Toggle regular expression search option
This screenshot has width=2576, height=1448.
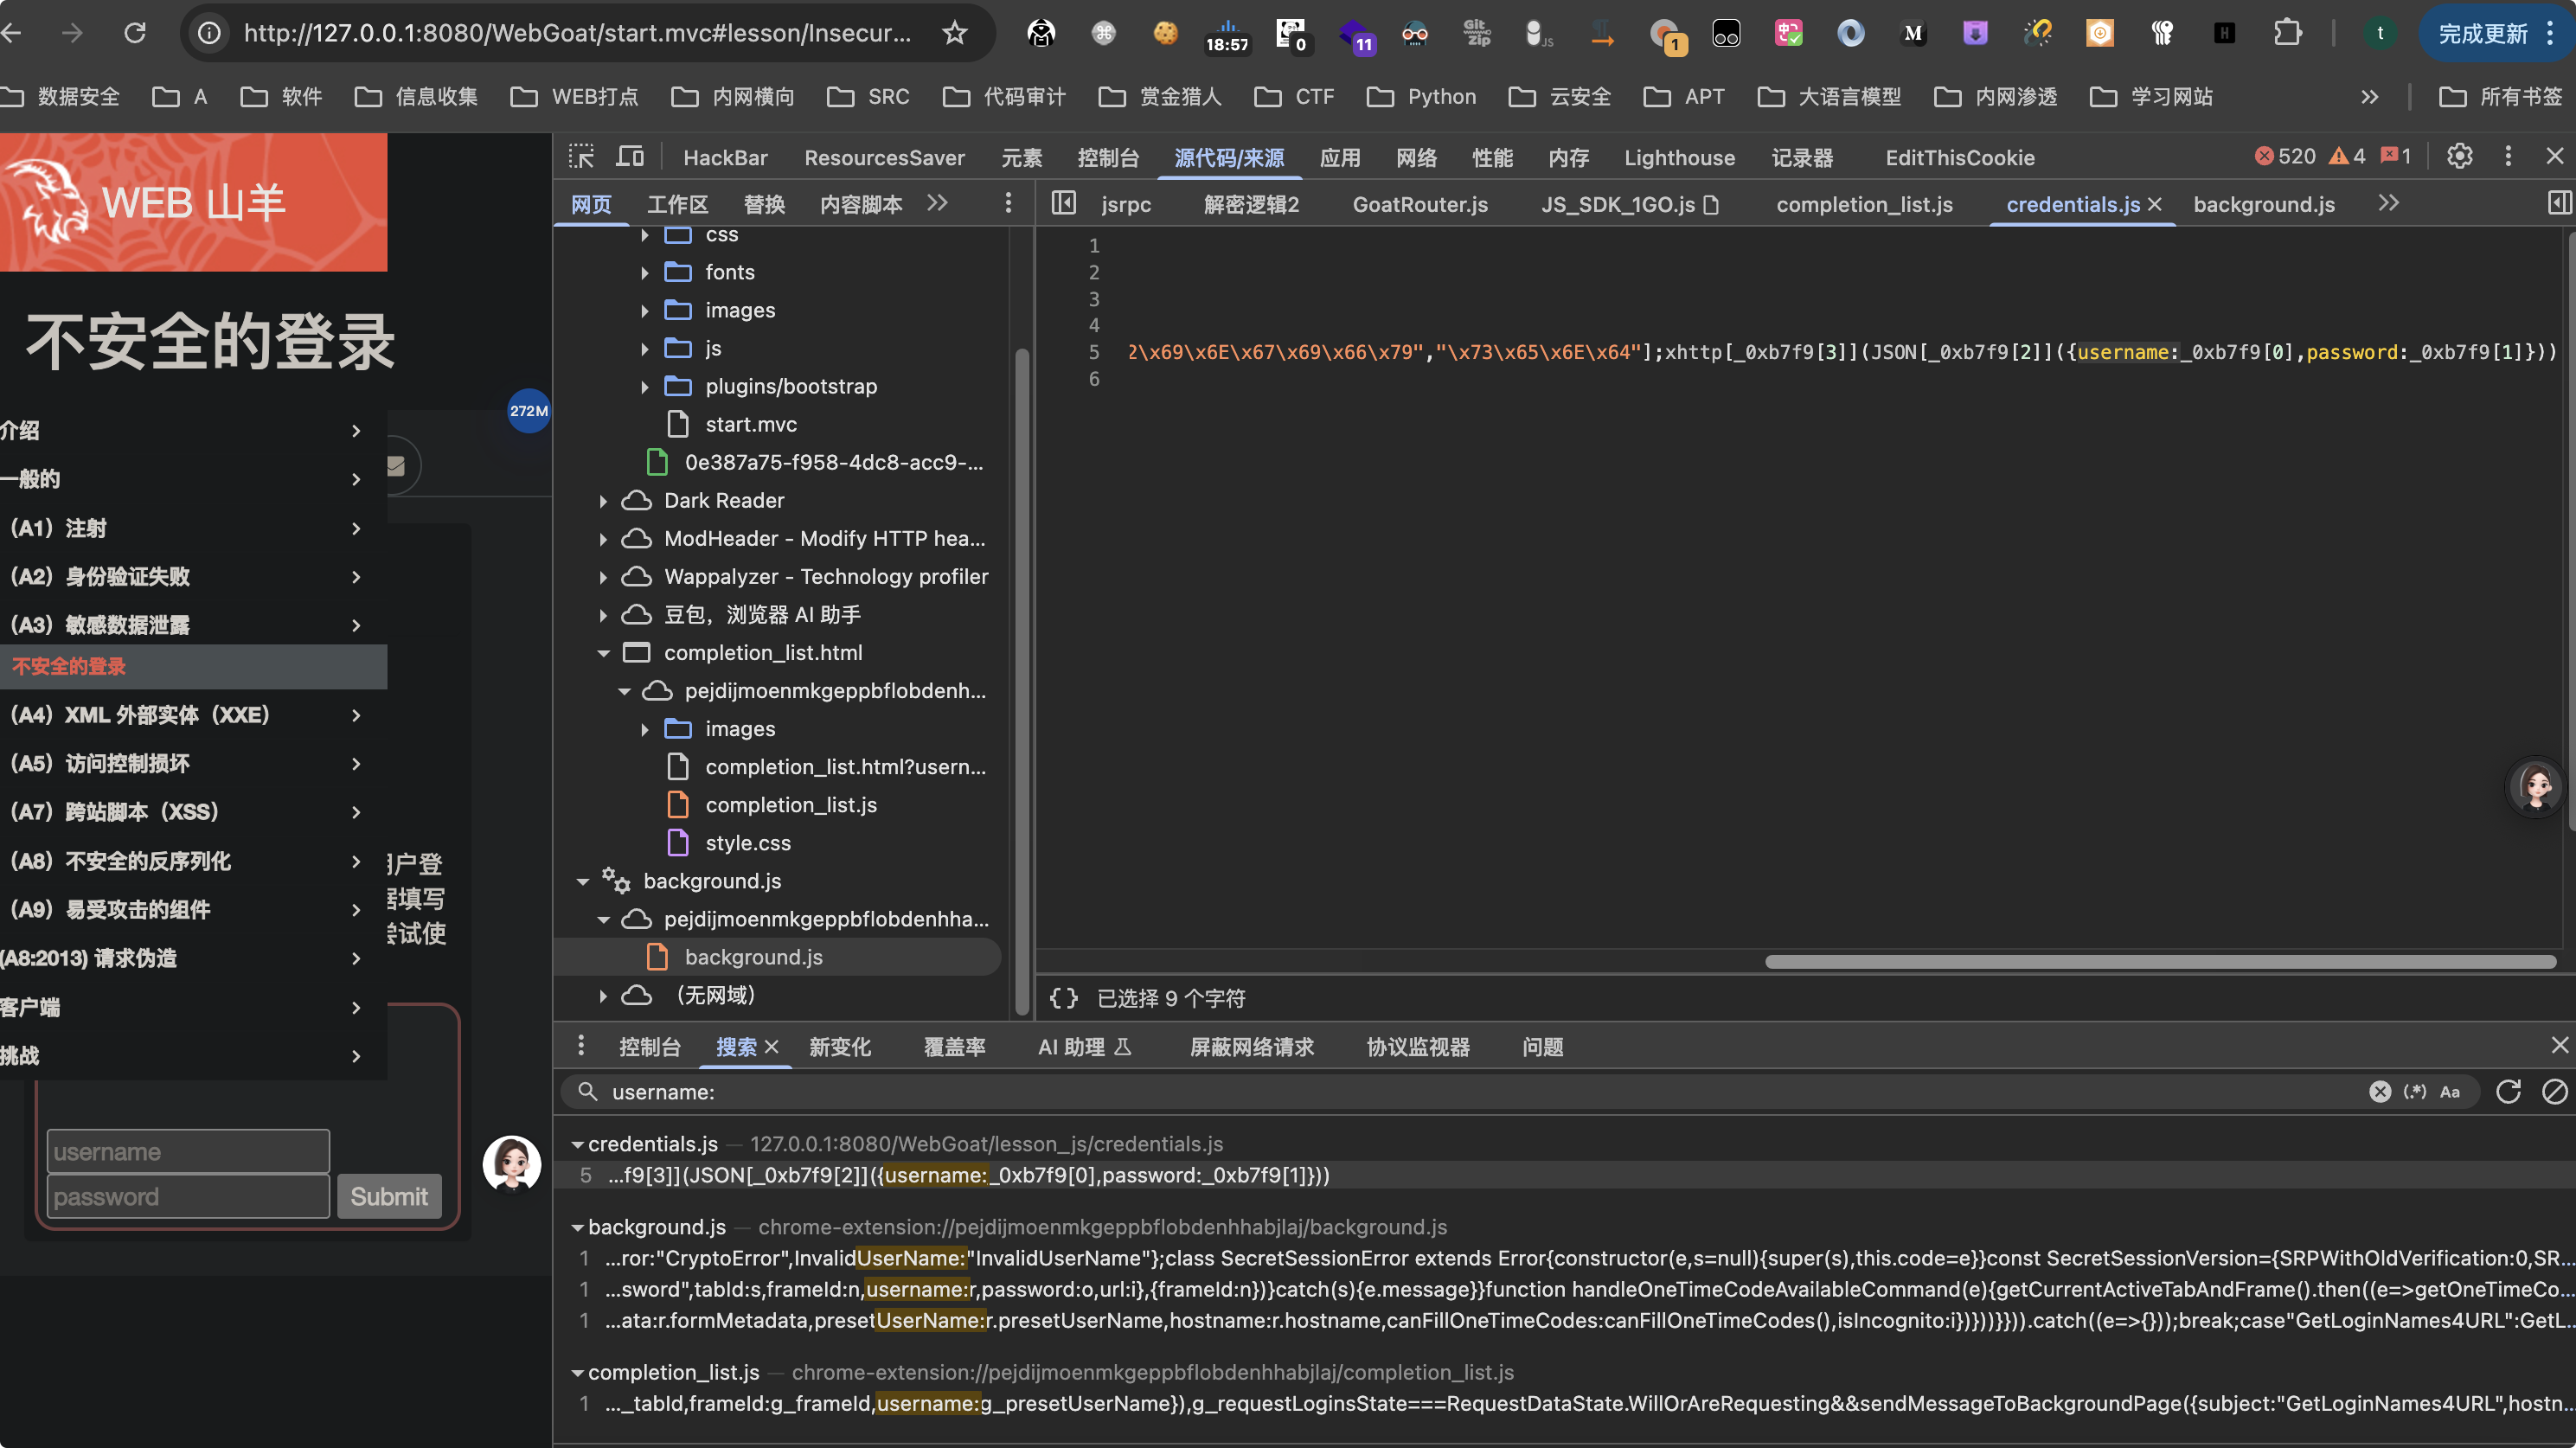(2414, 1091)
